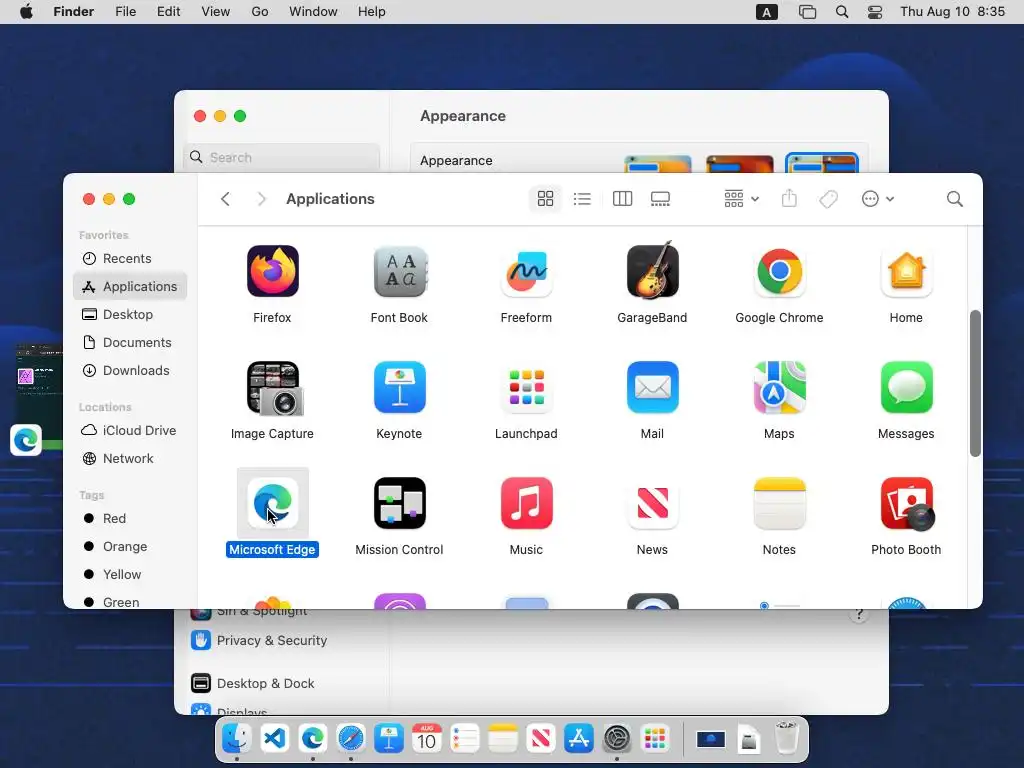The image size is (1024, 768).
Task: Open the Edit menu
Action: [168, 12]
